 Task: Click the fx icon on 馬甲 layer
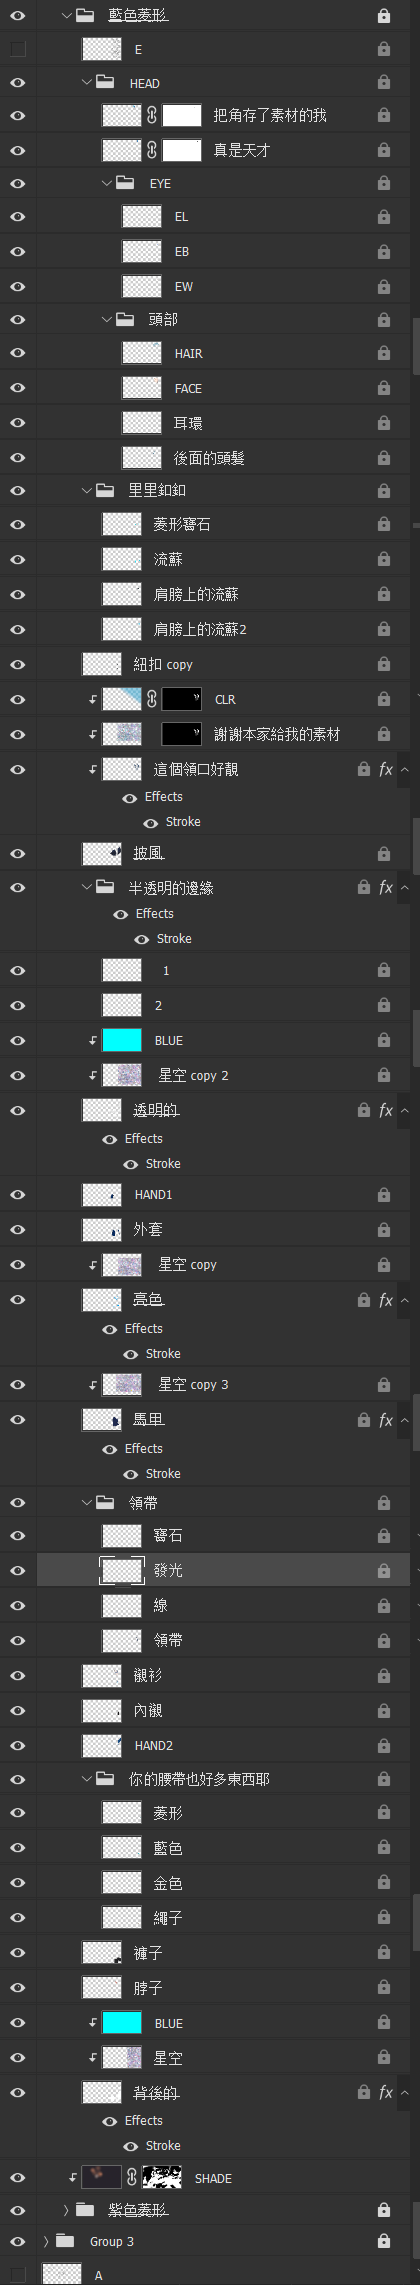point(386,1419)
